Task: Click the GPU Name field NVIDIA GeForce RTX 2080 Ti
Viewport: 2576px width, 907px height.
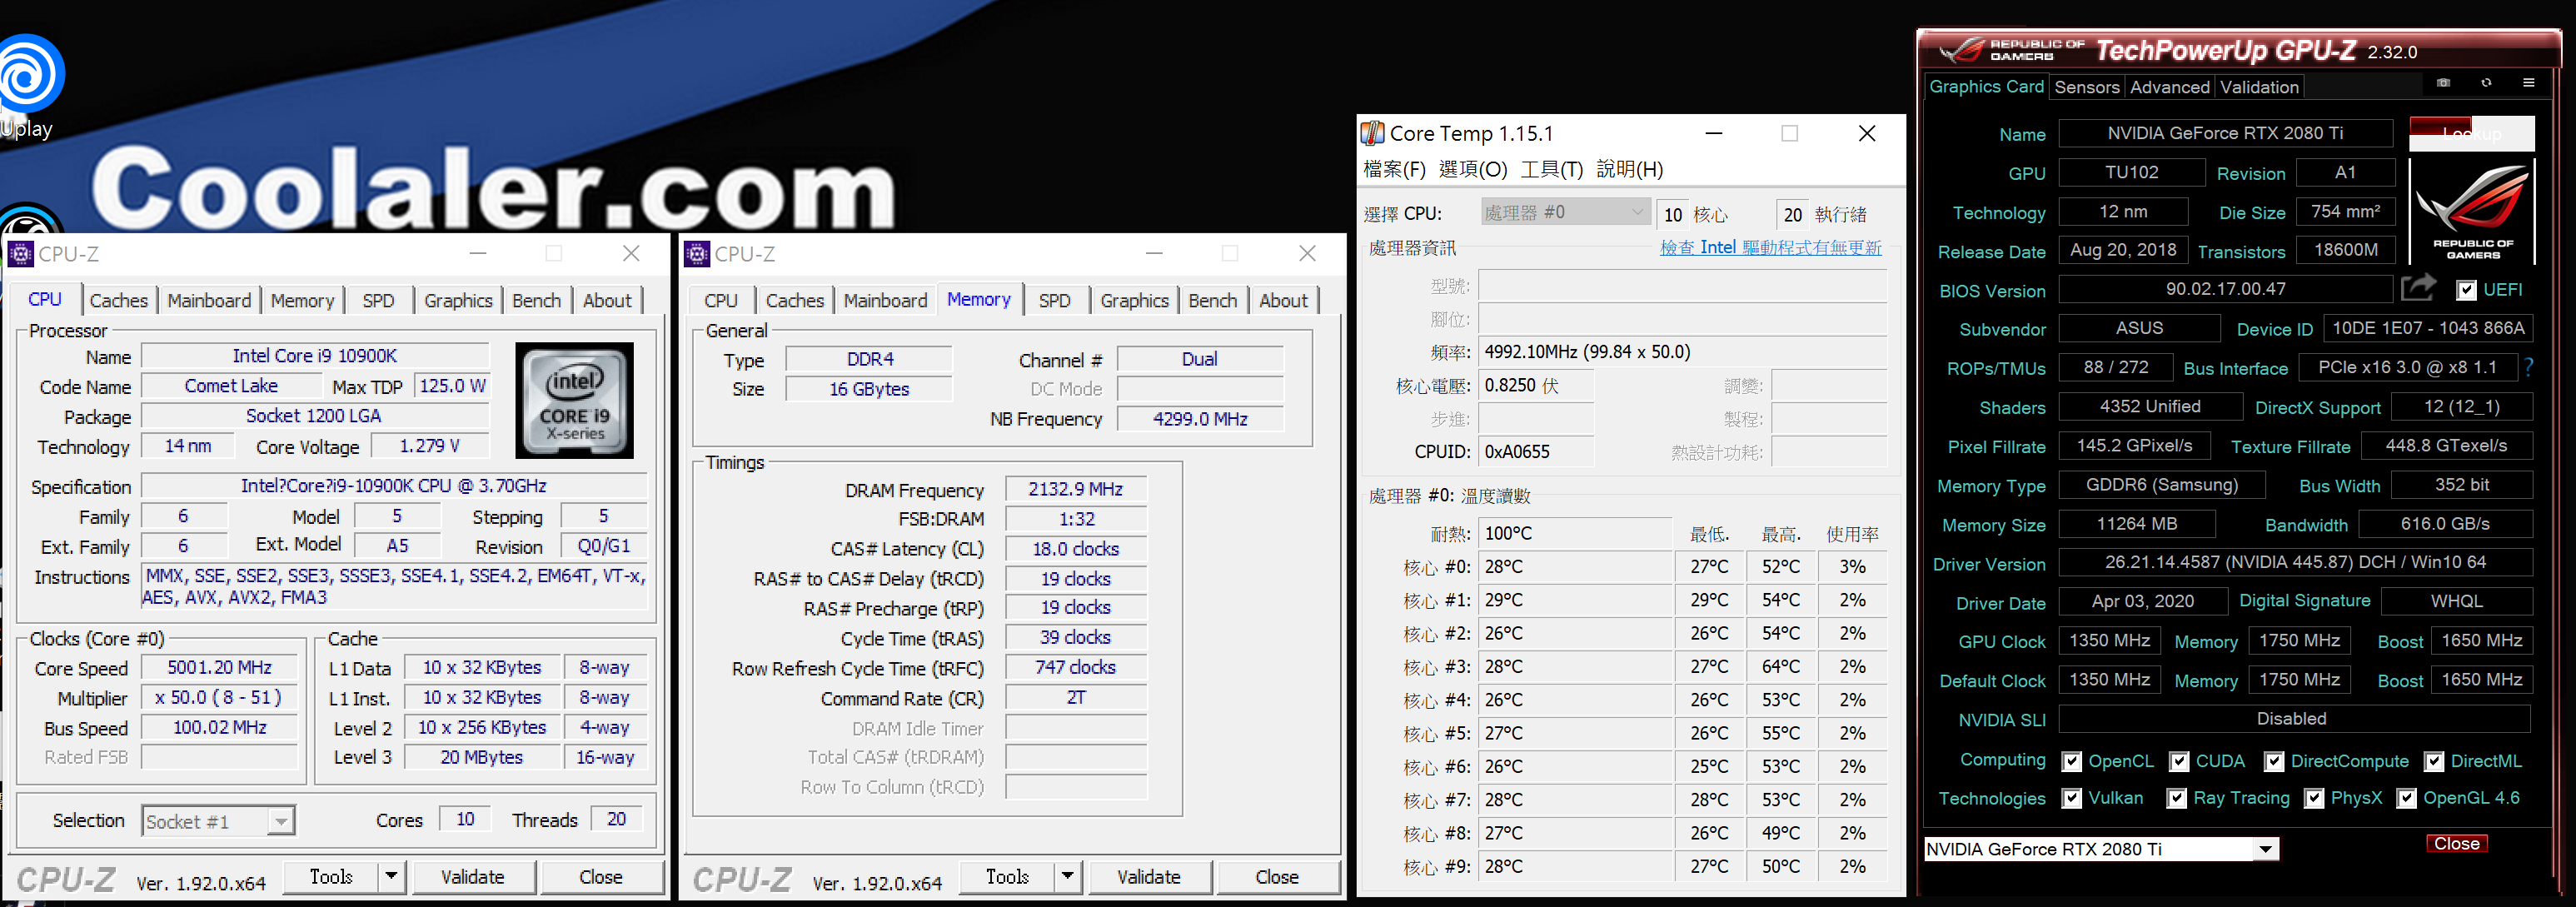Action: [2225, 133]
